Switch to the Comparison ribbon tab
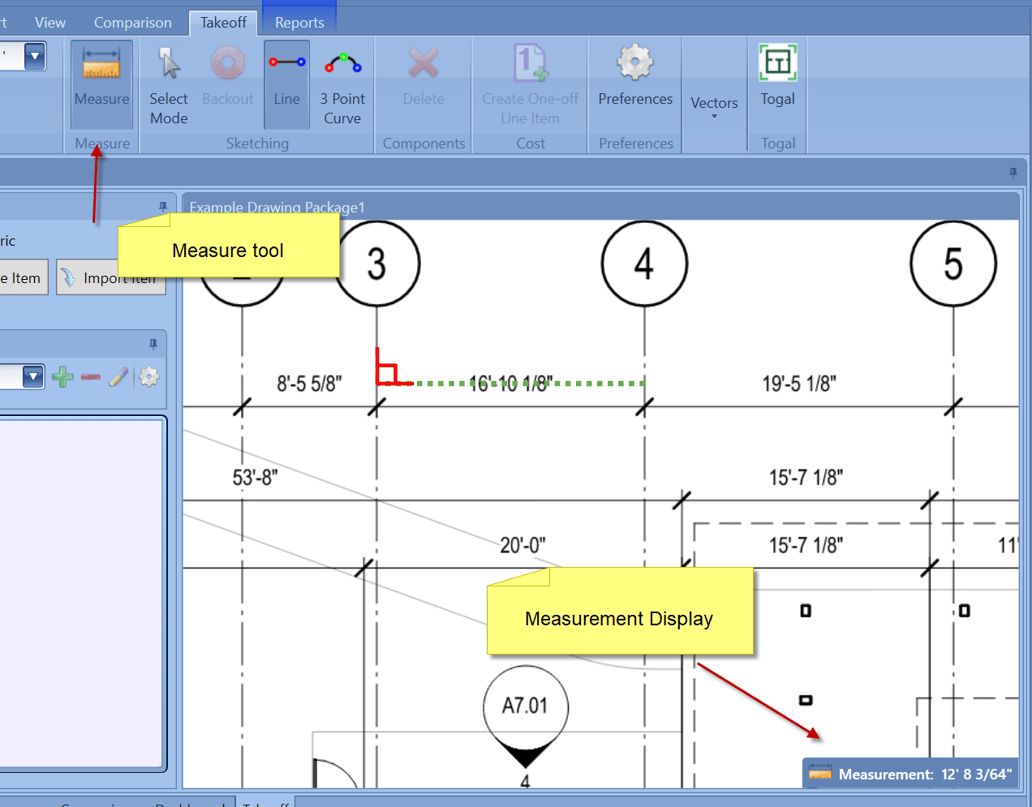The height and width of the screenshot is (807, 1032). 133,22
